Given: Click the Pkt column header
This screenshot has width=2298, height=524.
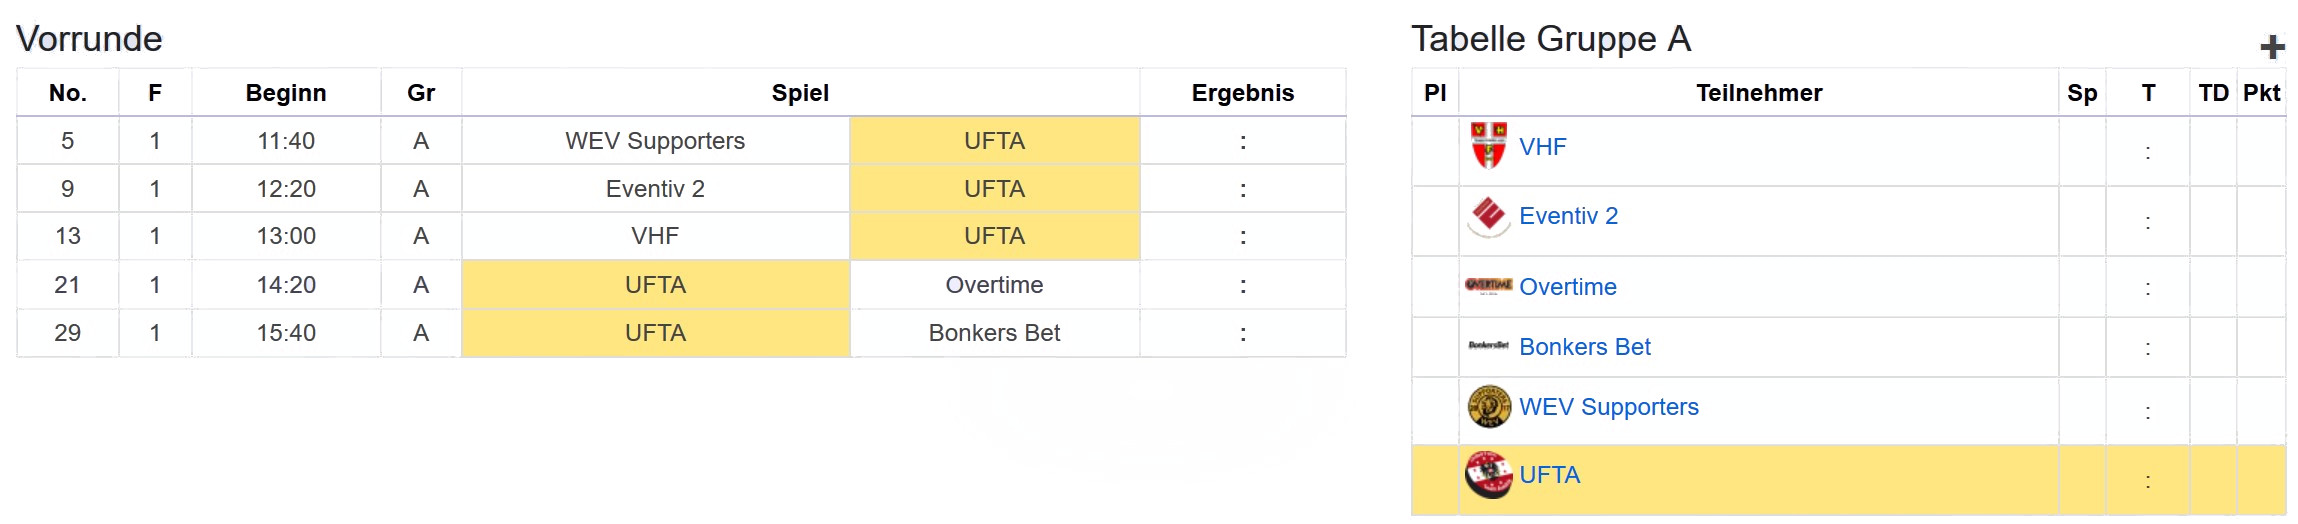Looking at the screenshot, I should 2261,93.
